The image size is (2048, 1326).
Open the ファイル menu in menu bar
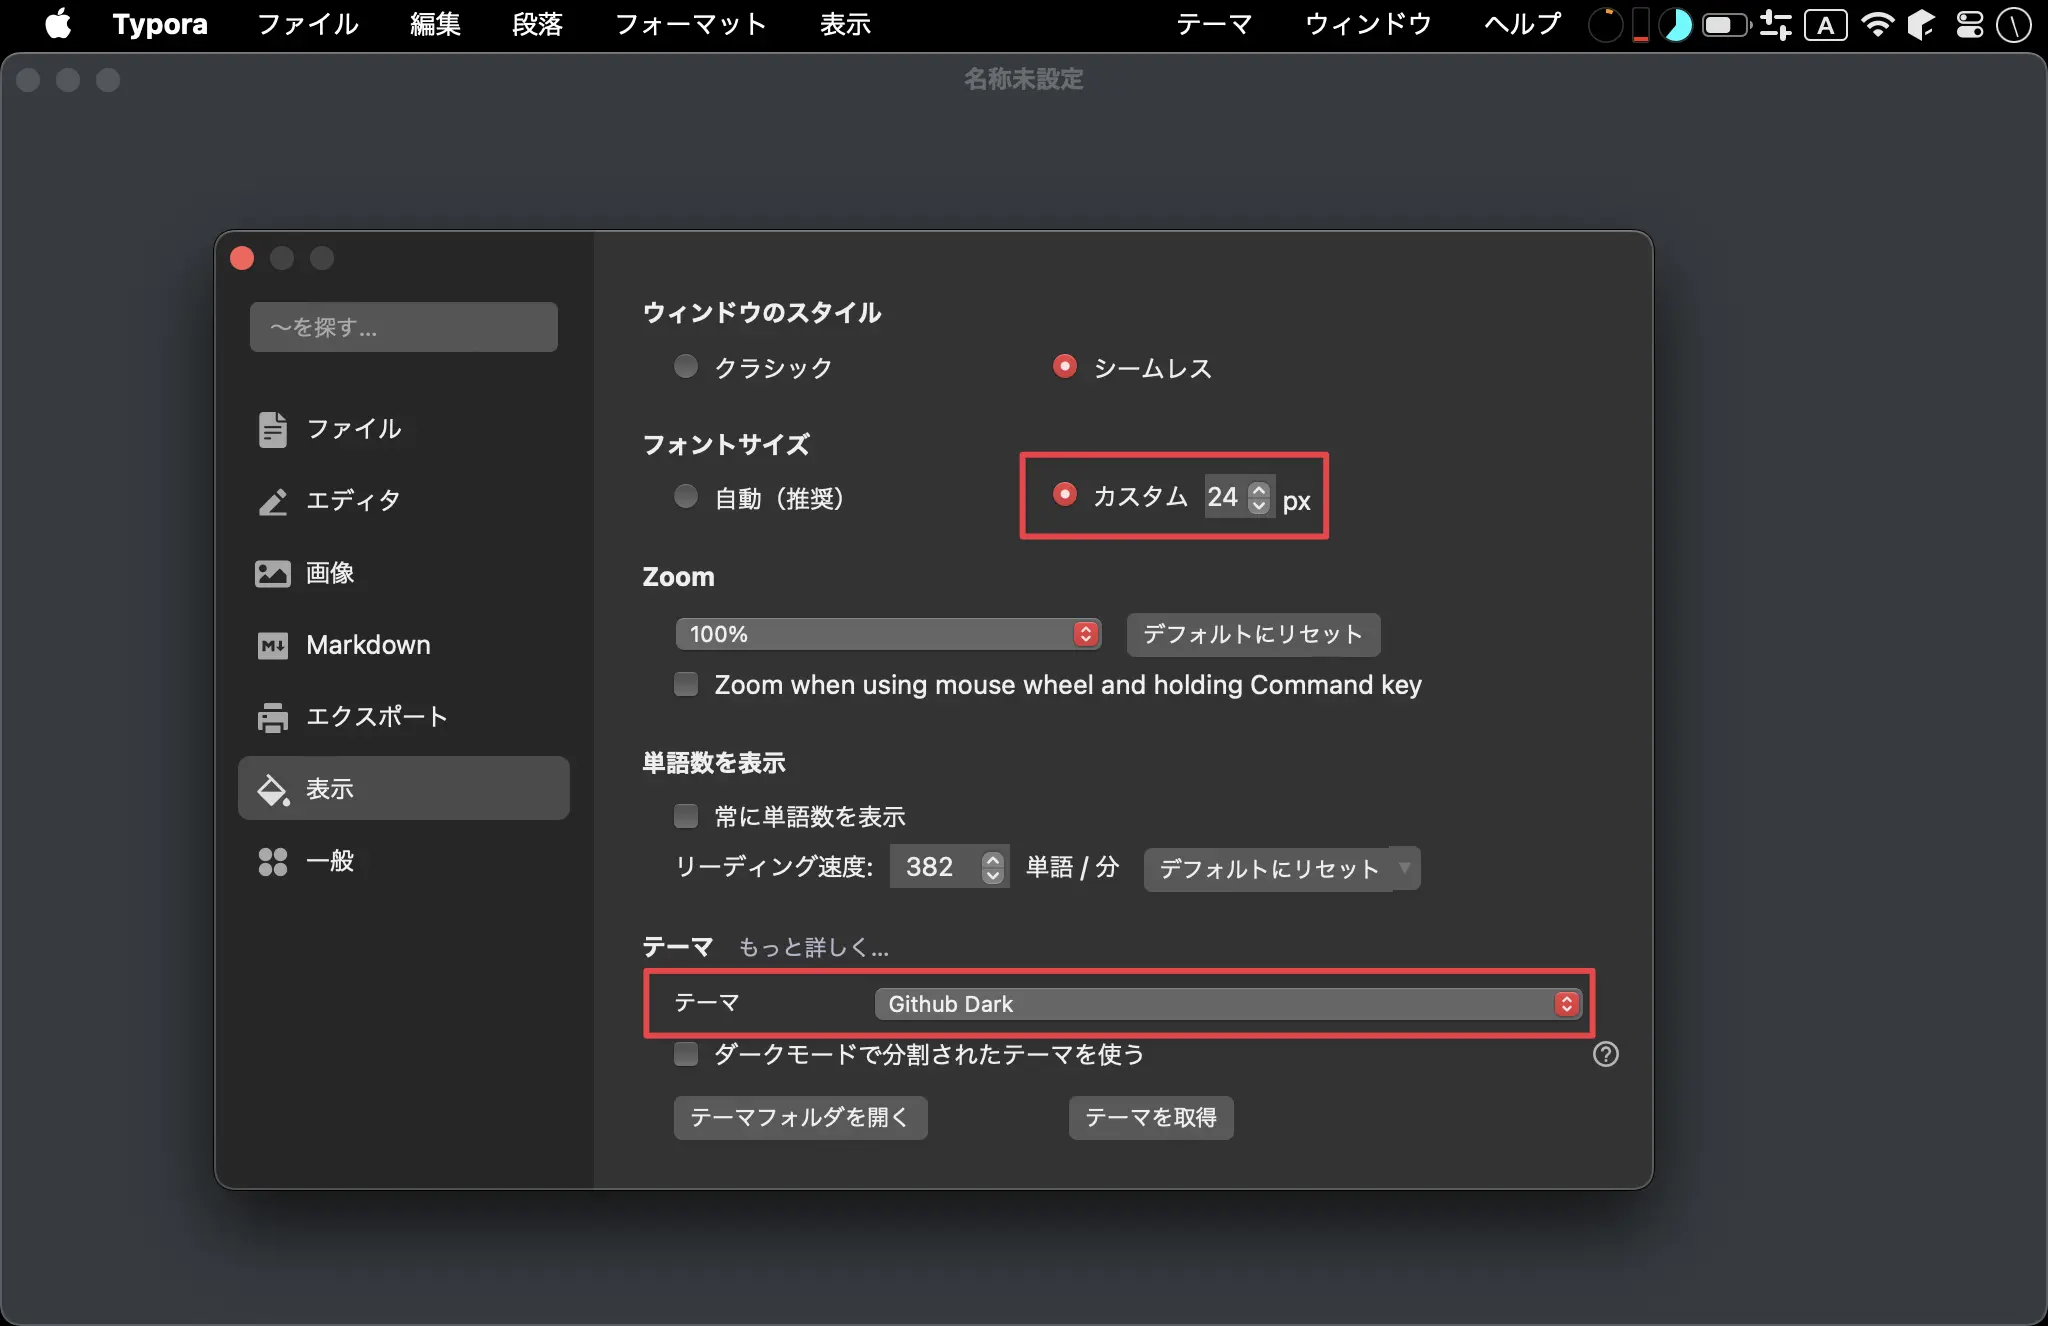point(308,24)
